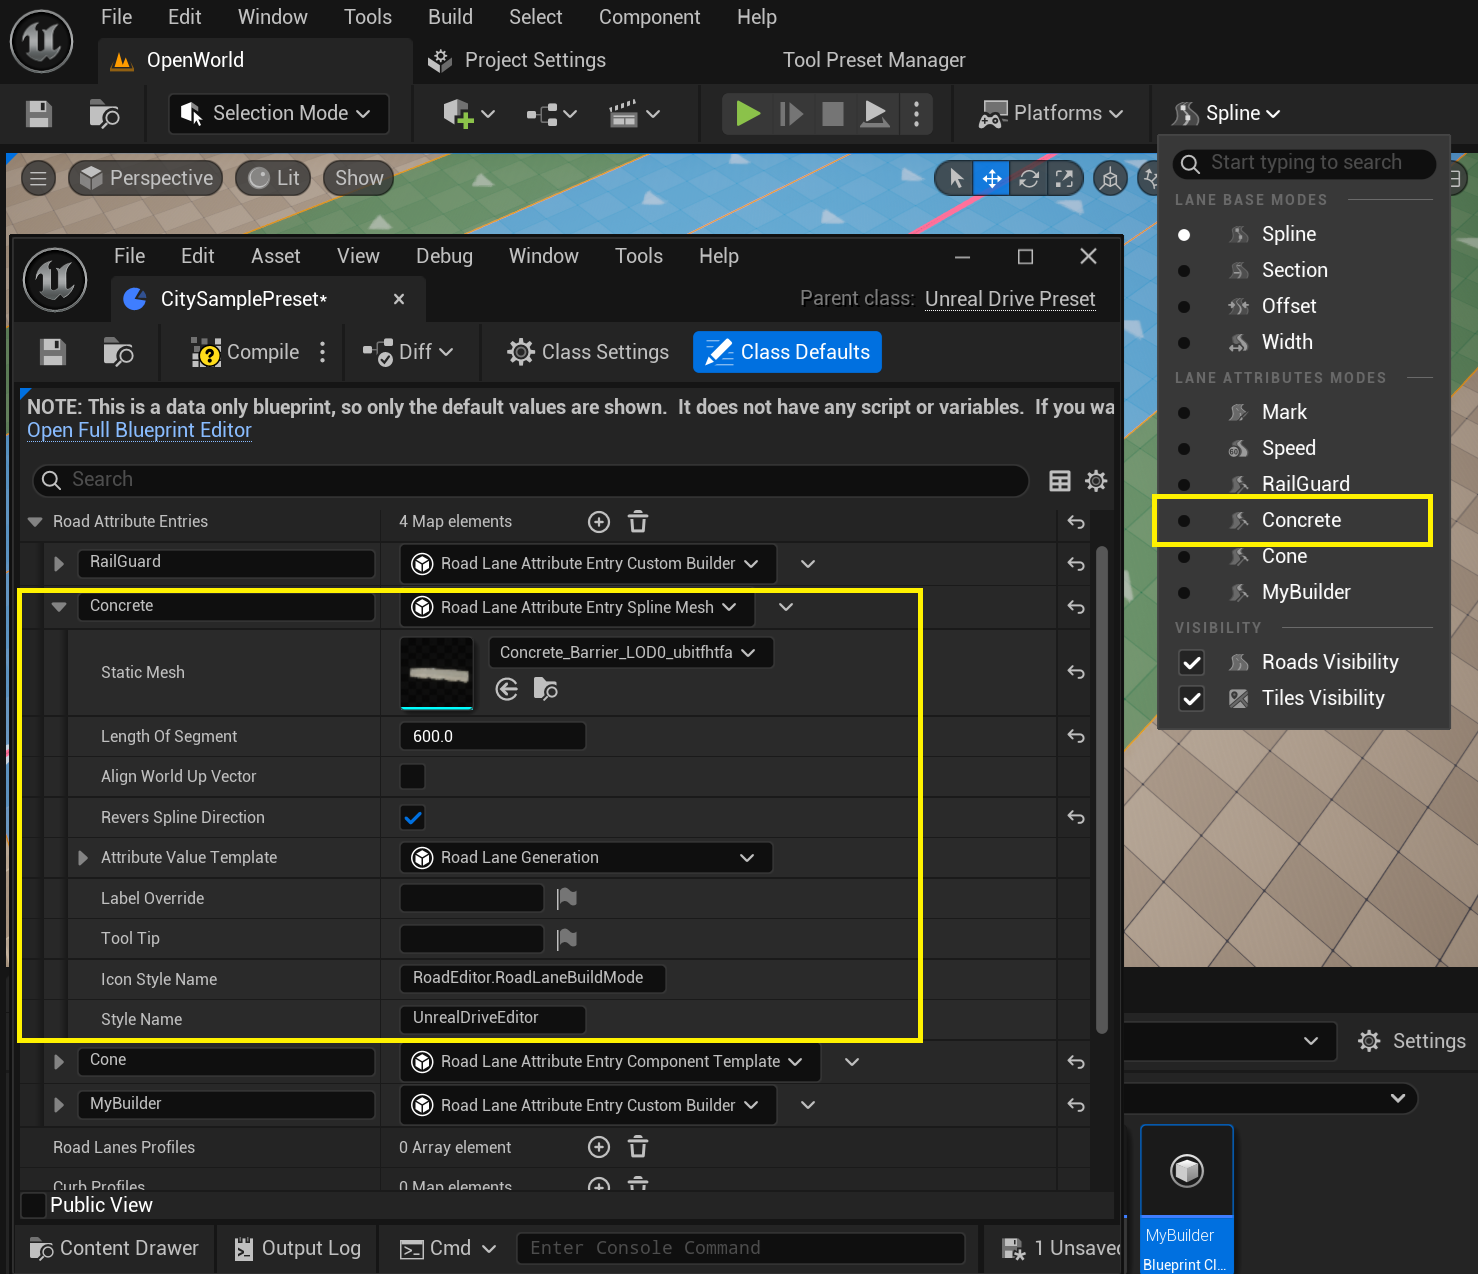The height and width of the screenshot is (1274, 1478).
Task: Select the viewport Select objects tool
Action: tap(956, 178)
